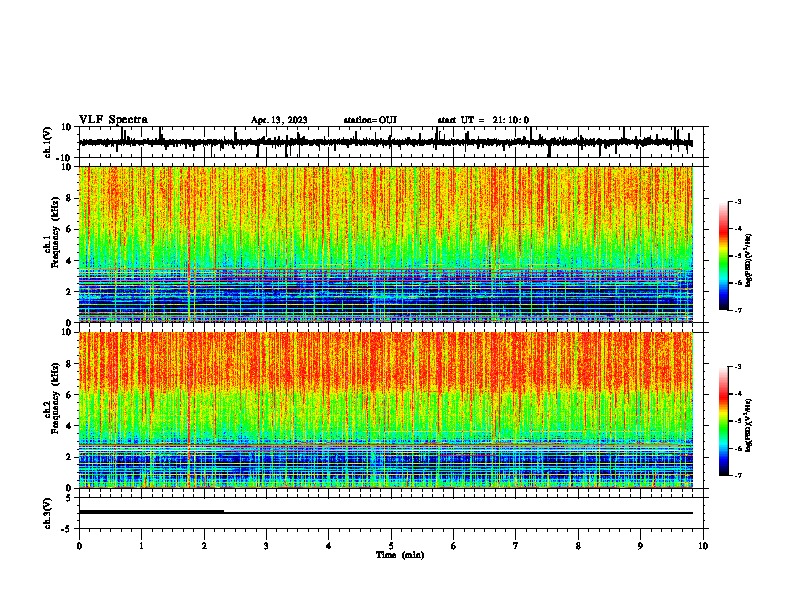Click time axis tick label '3'
Viewport: 792px width, 612px height.
266,546
